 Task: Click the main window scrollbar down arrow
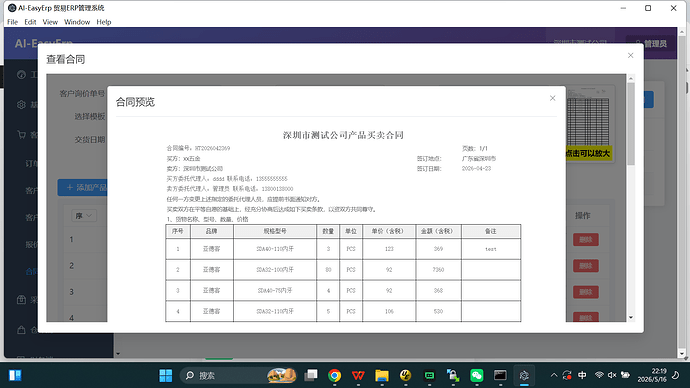(682, 353)
